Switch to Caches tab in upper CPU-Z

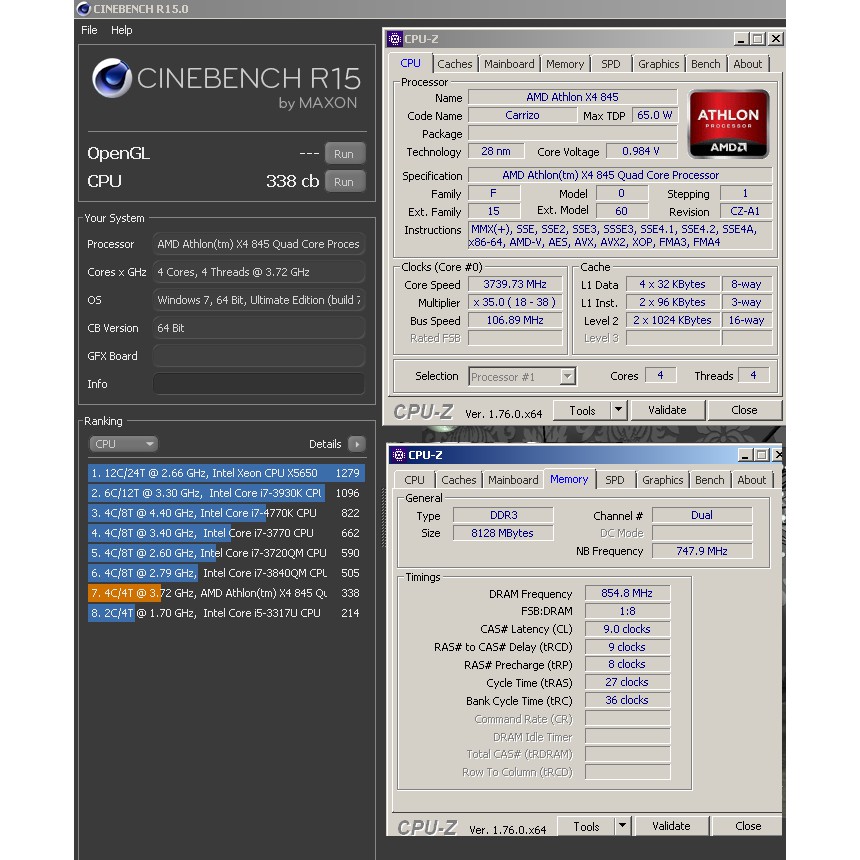pyautogui.click(x=454, y=64)
